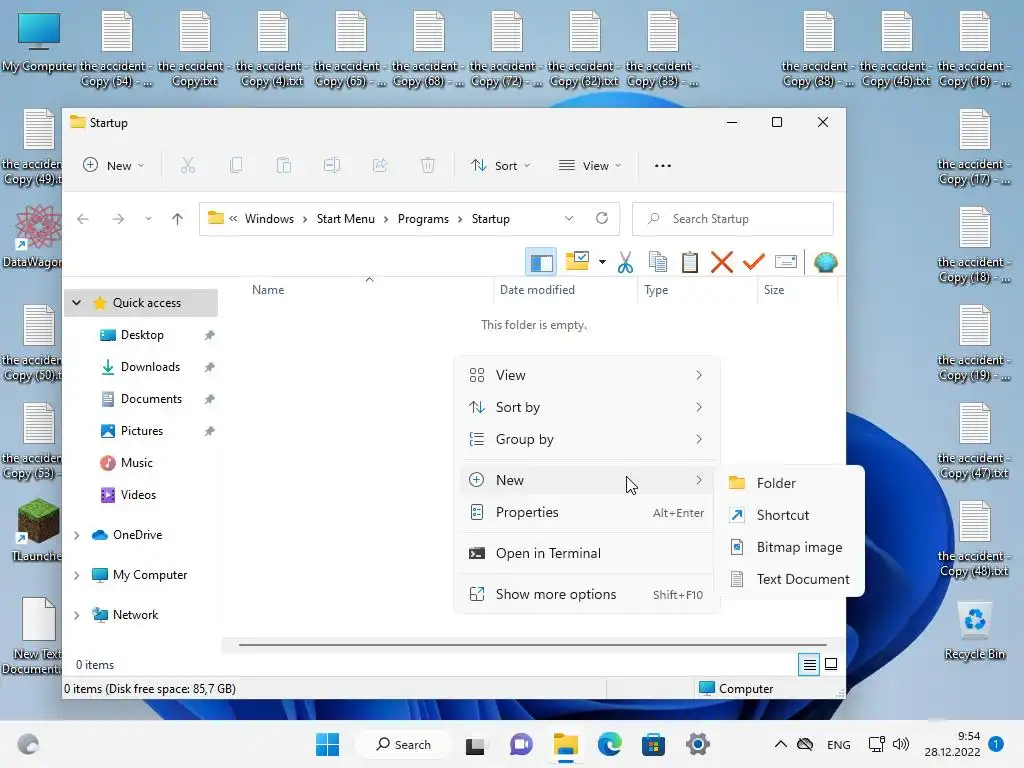Create a new Shortcut from the submenu
The image size is (1024, 768).
point(790,515)
